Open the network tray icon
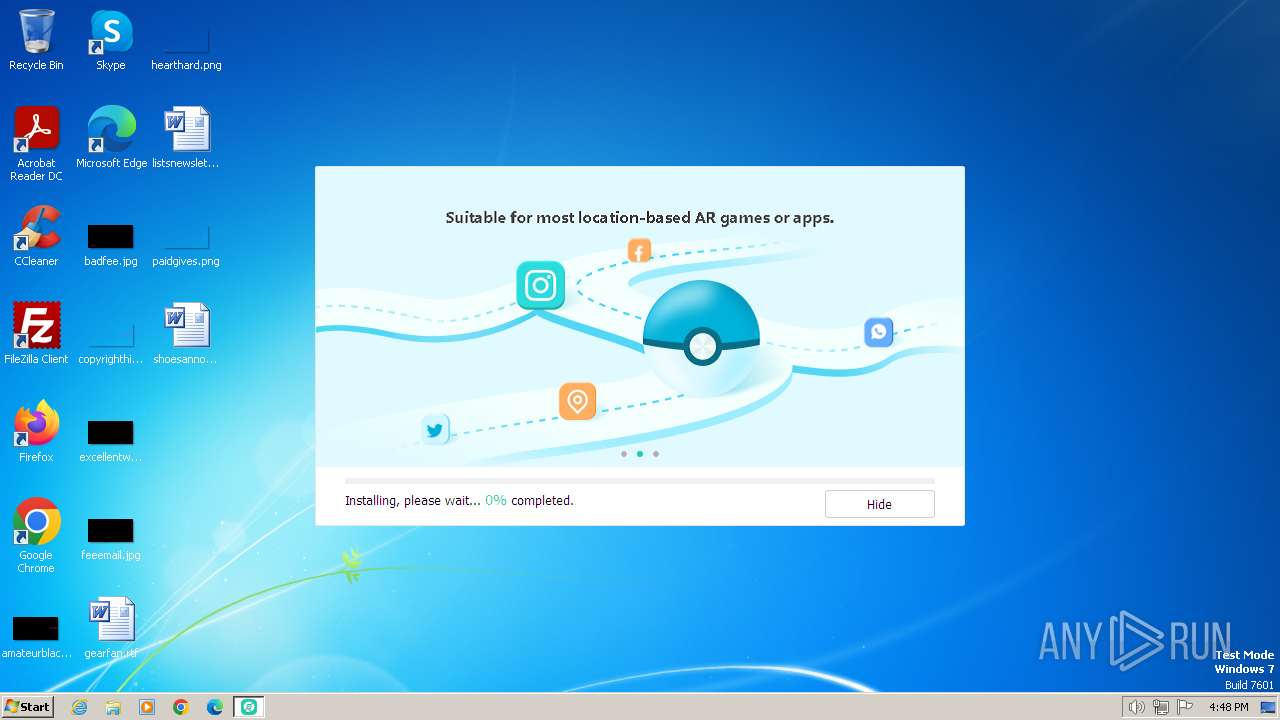This screenshot has width=1280, height=720. pos(1161,707)
